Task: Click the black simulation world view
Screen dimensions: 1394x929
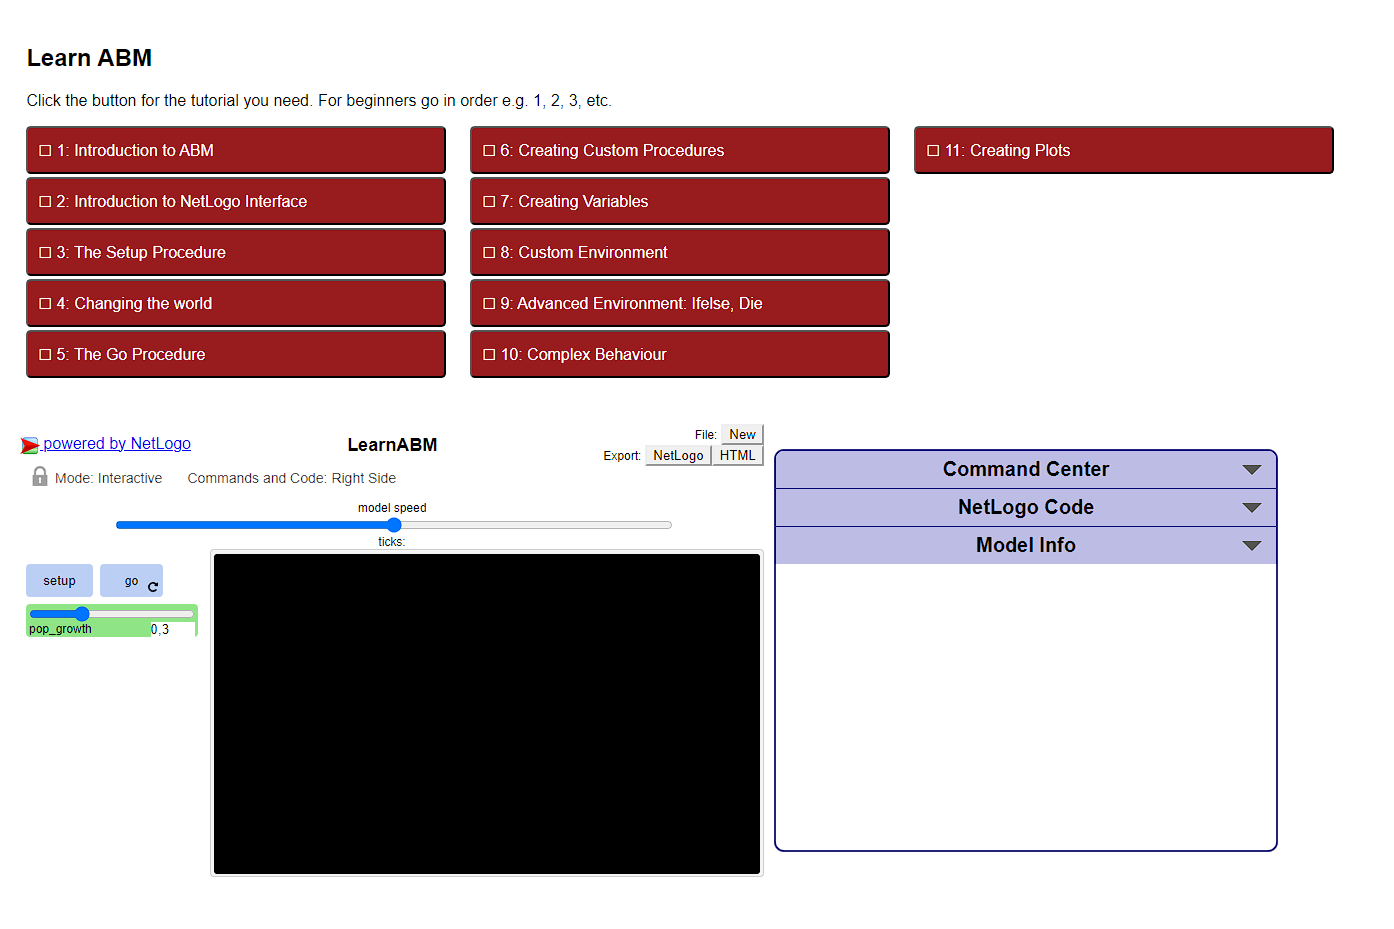Action: [487, 714]
